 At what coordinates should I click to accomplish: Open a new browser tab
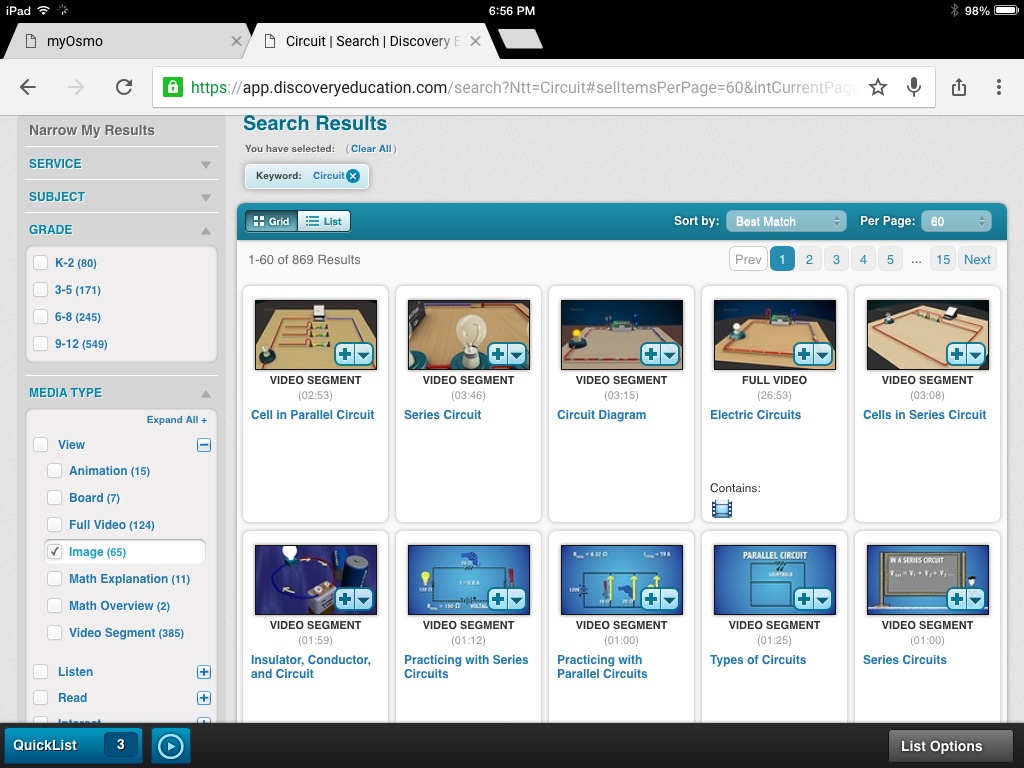[x=520, y=39]
